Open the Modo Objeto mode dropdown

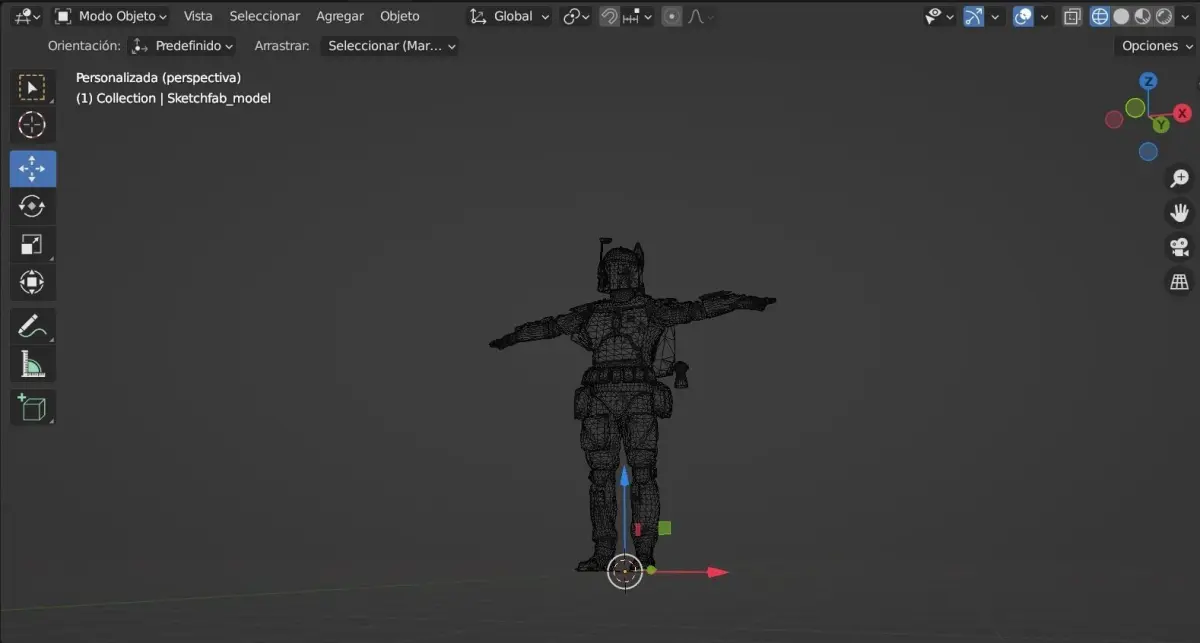point(112,16)
